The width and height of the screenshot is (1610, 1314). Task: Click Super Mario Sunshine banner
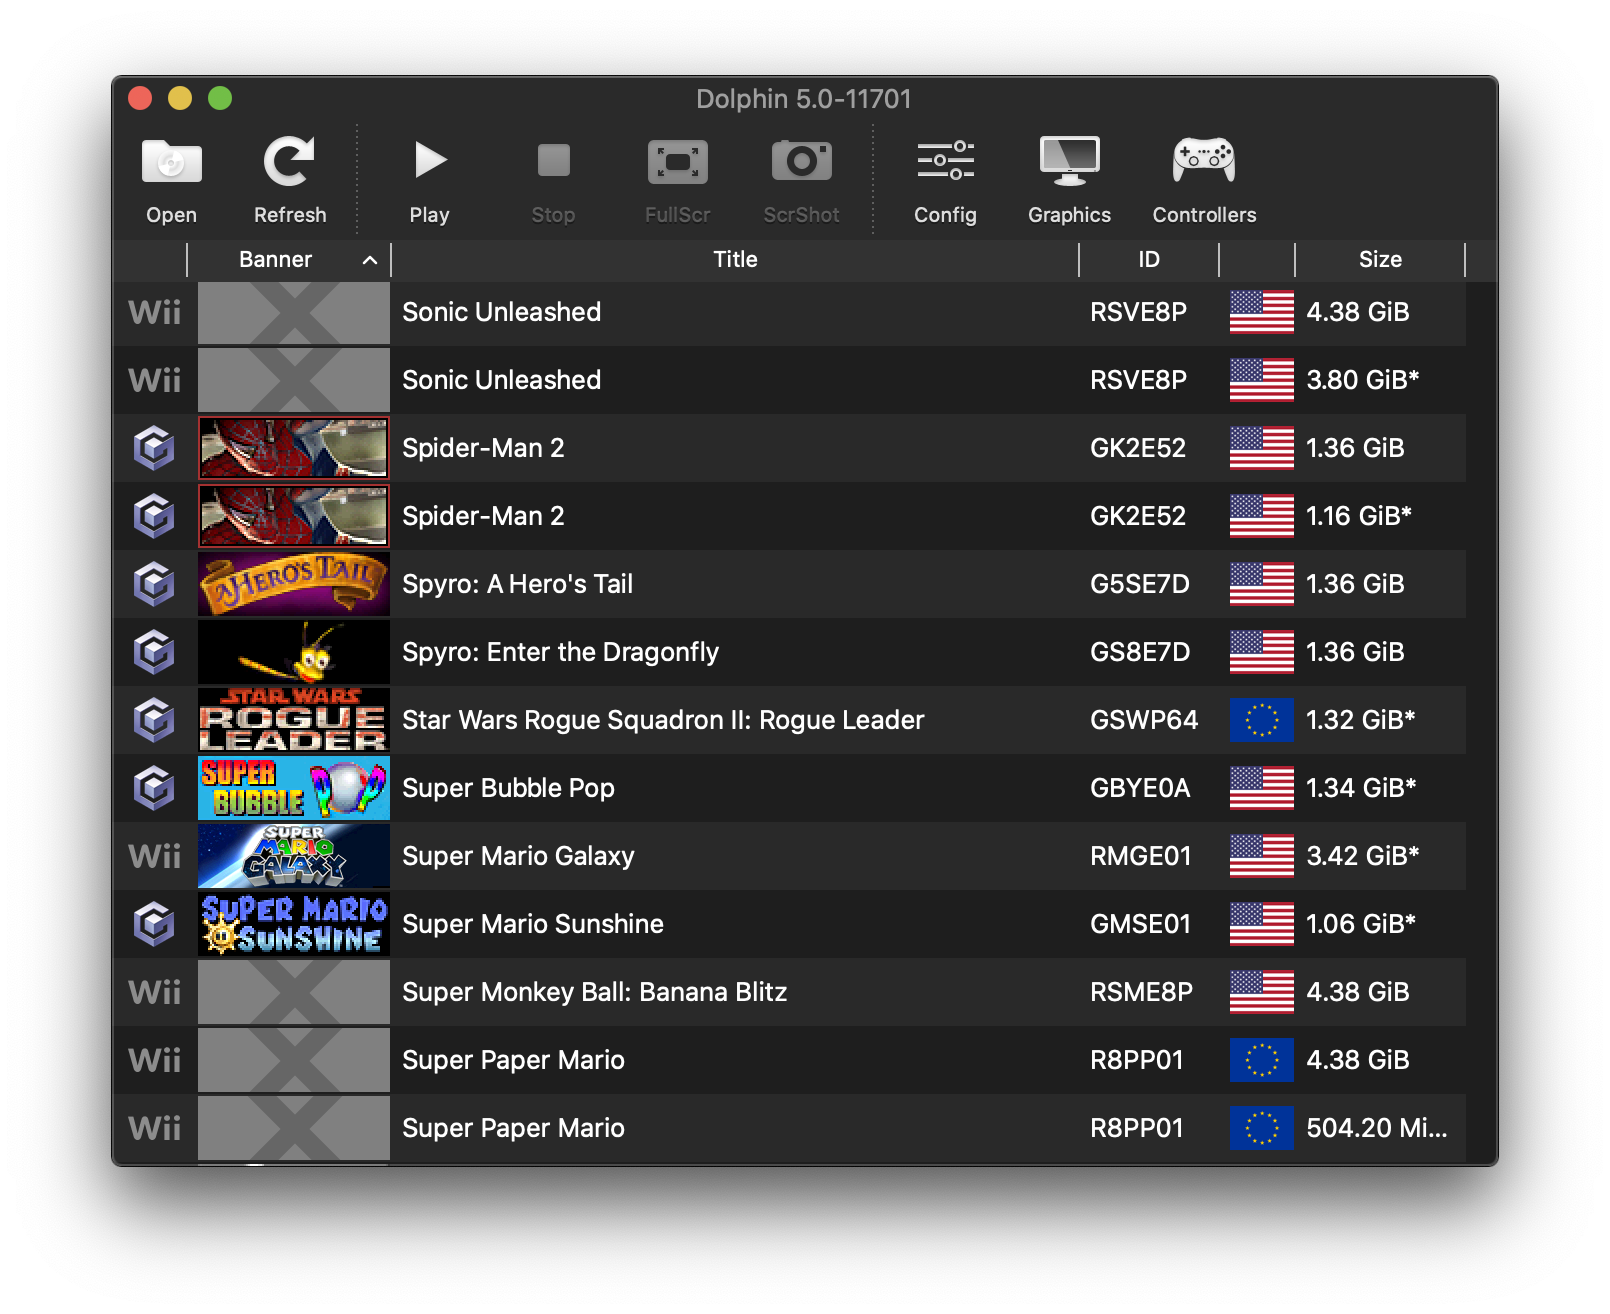(294, 924)
